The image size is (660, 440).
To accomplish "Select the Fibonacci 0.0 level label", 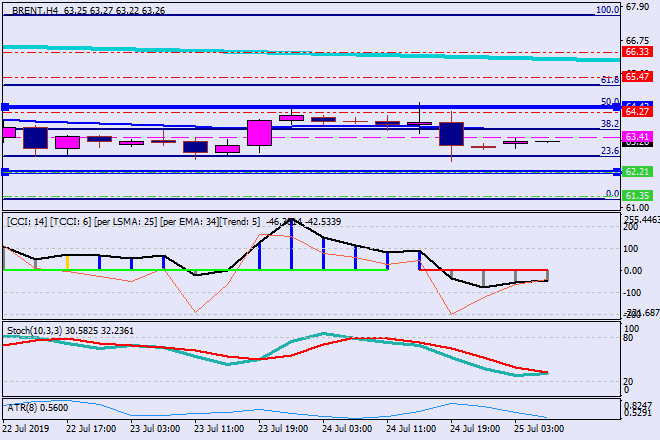I will pos(610,193).
